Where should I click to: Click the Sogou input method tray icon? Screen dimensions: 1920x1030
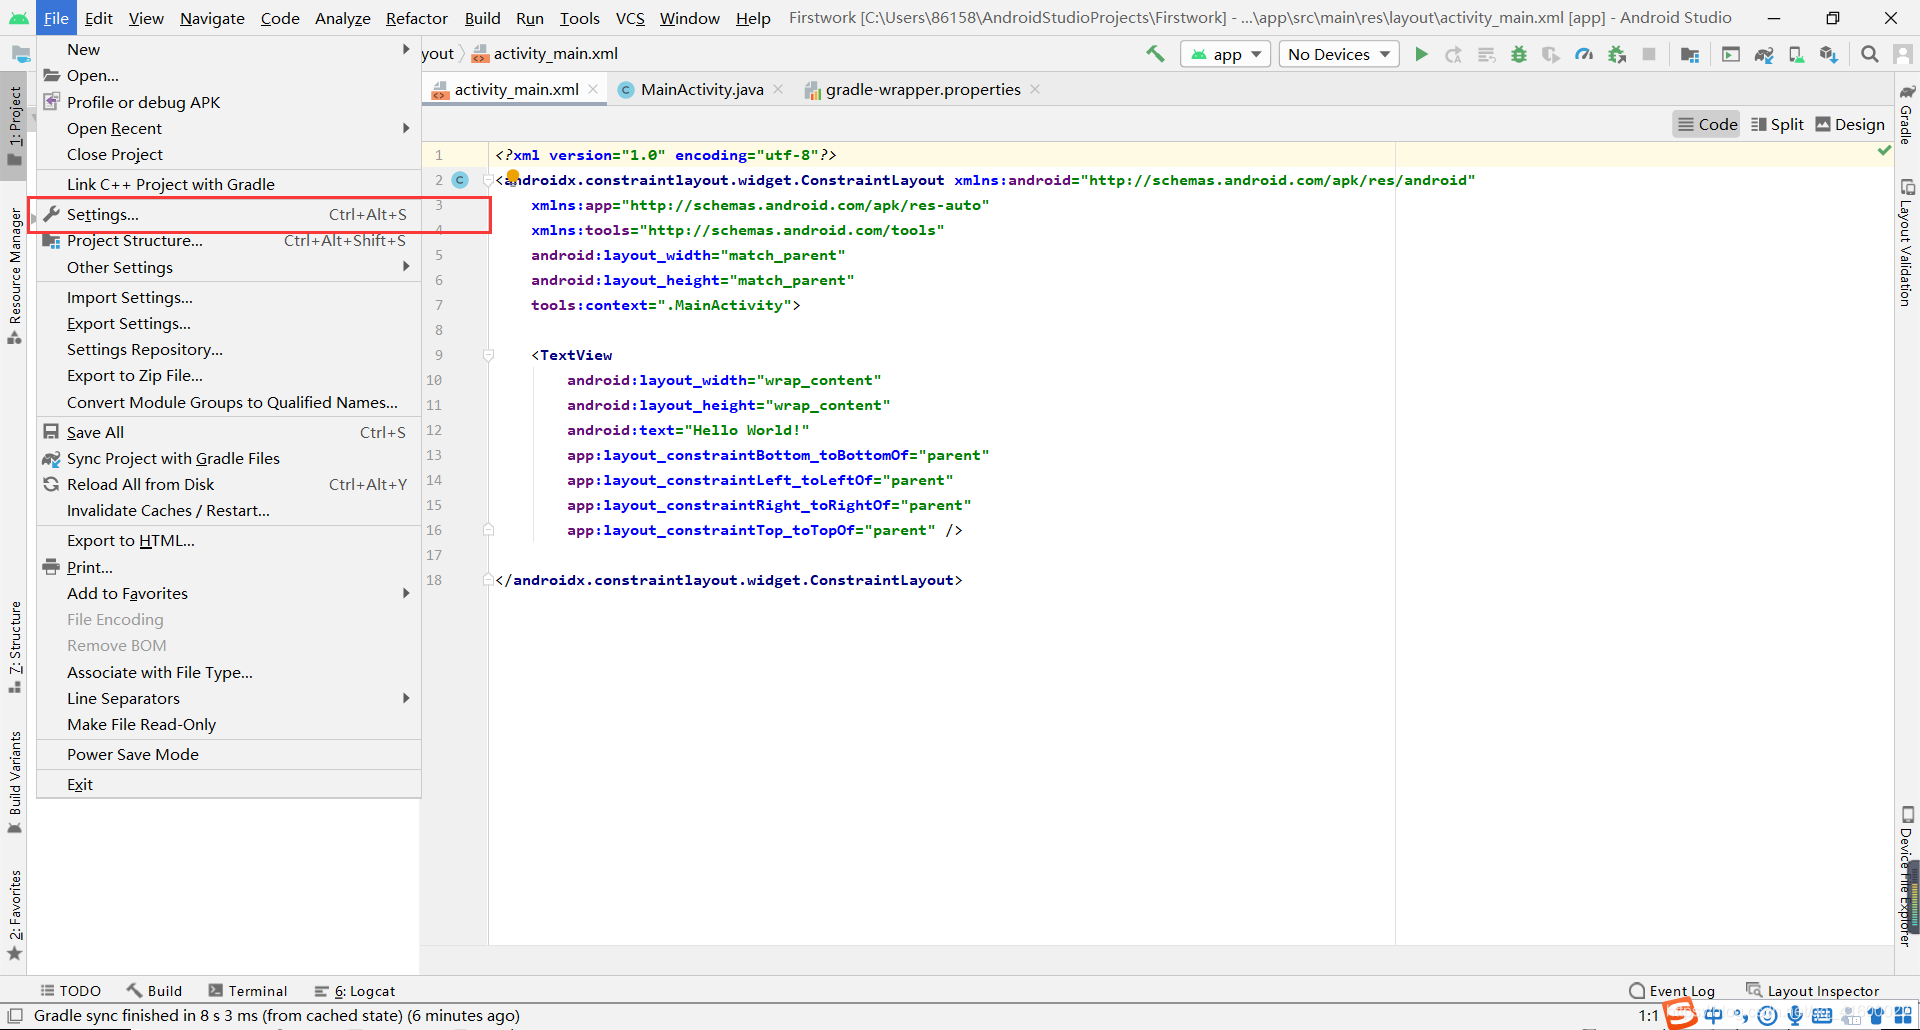pyautogui.click(x=1680, y=1014)
